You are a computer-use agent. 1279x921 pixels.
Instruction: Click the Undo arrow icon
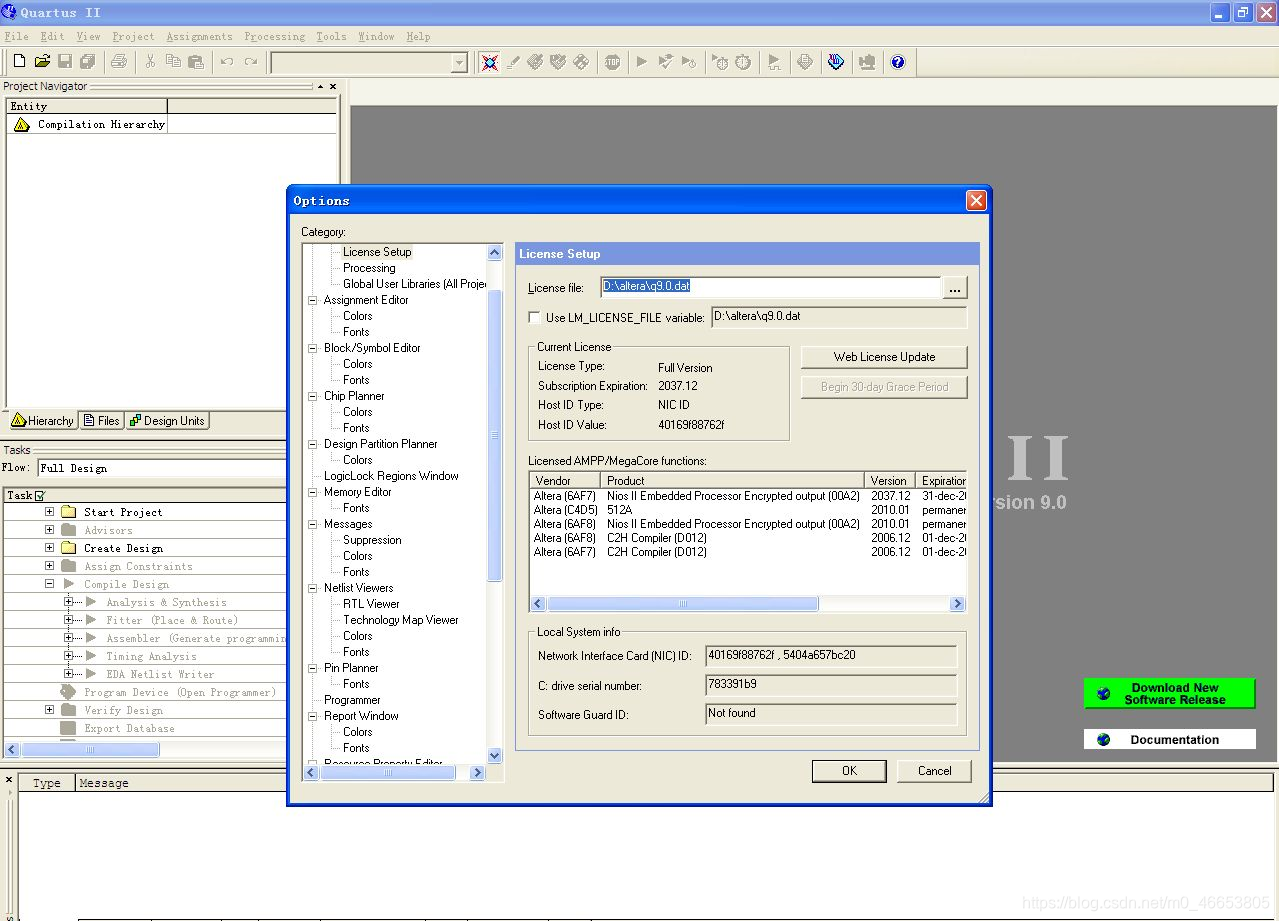(227, 62)
